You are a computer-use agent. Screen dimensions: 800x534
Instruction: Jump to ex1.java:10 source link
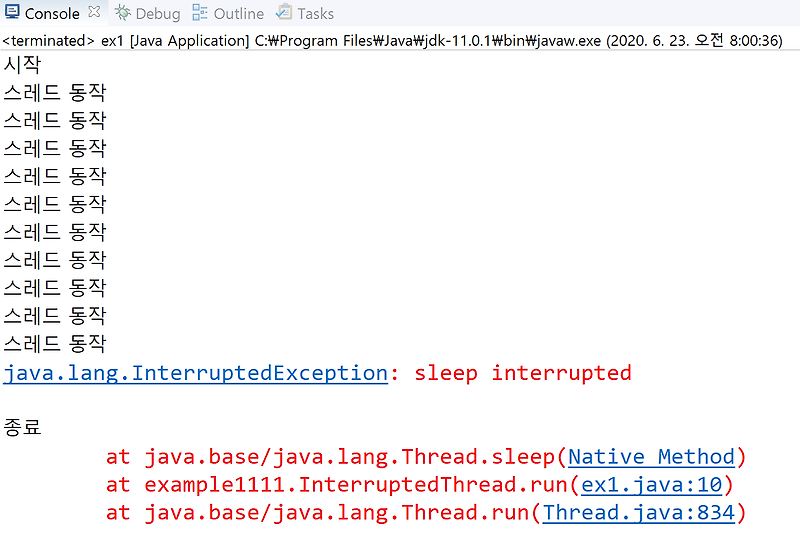(652, 485)
